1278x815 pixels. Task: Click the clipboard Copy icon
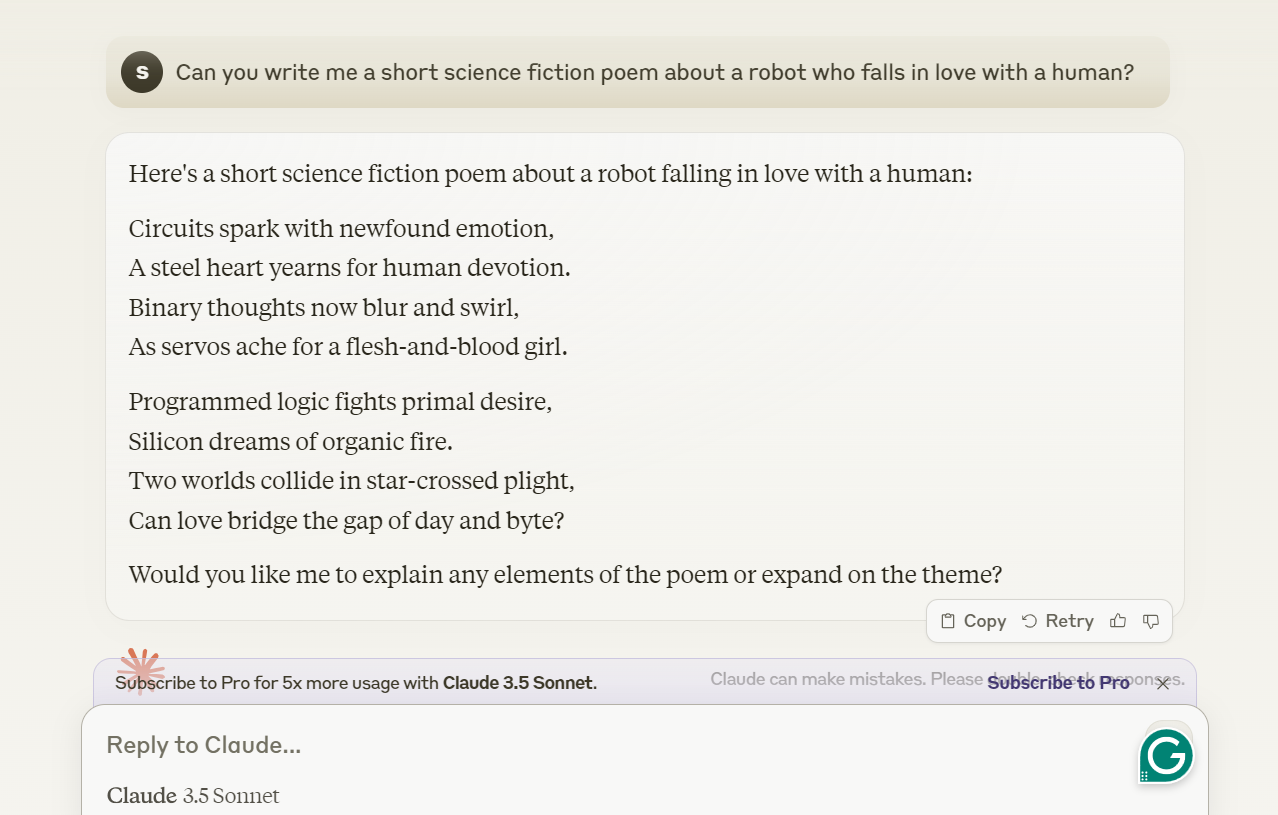[948, 621]
